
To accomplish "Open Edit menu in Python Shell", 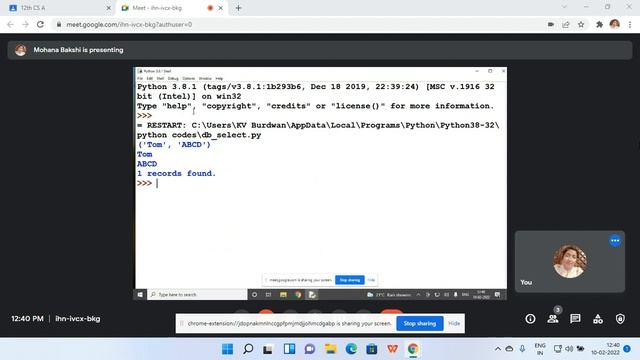I will click(149, 78).
